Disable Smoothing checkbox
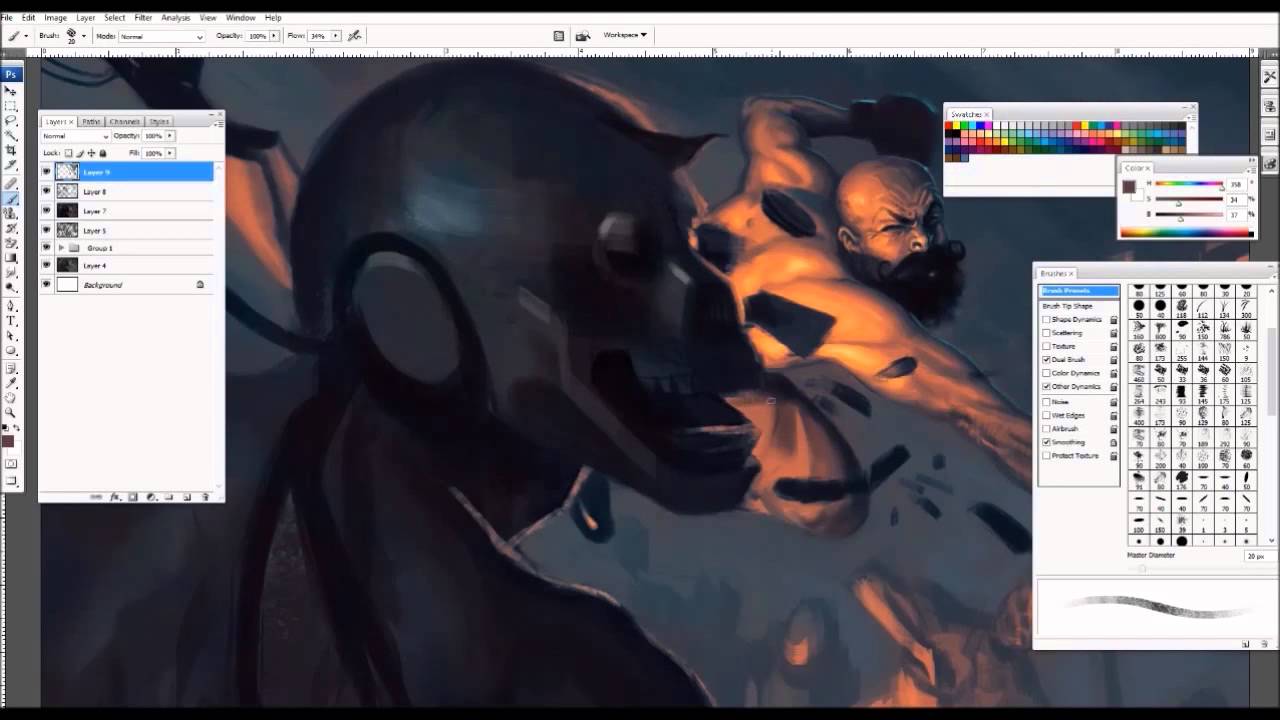1280x720 pixels. click(x=1046, y=442)
